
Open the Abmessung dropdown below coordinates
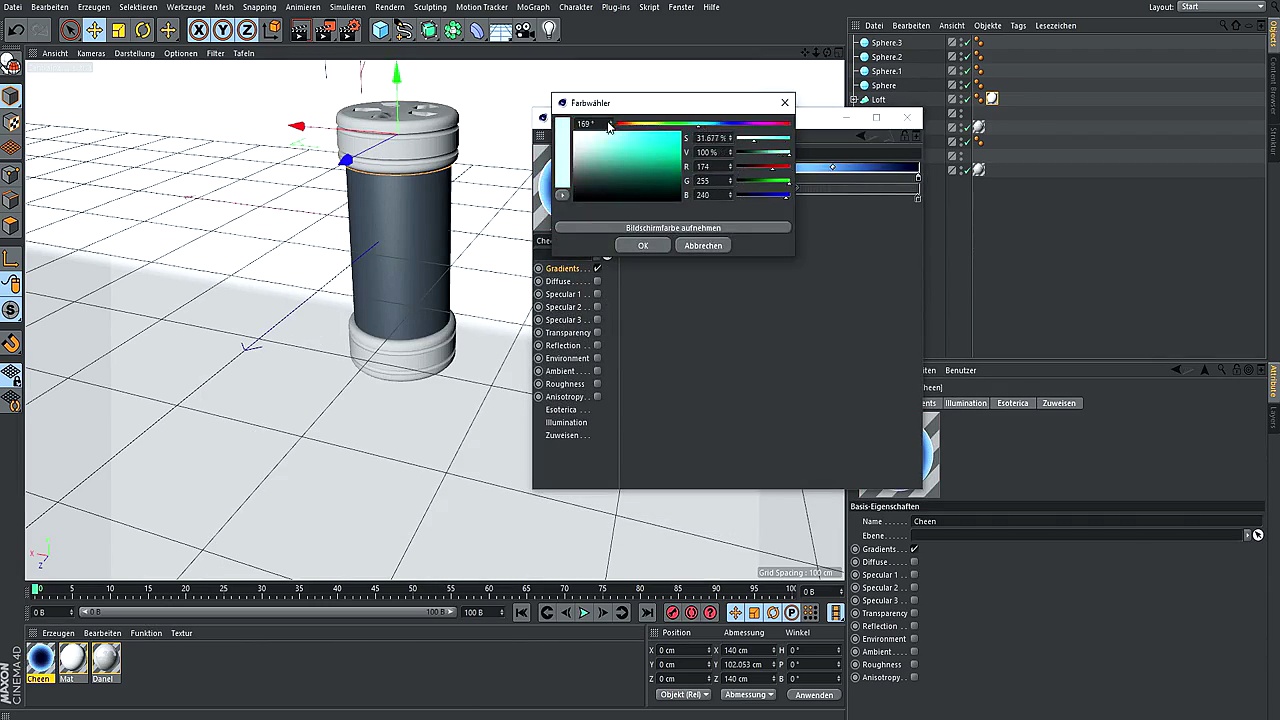pos(748,695)
